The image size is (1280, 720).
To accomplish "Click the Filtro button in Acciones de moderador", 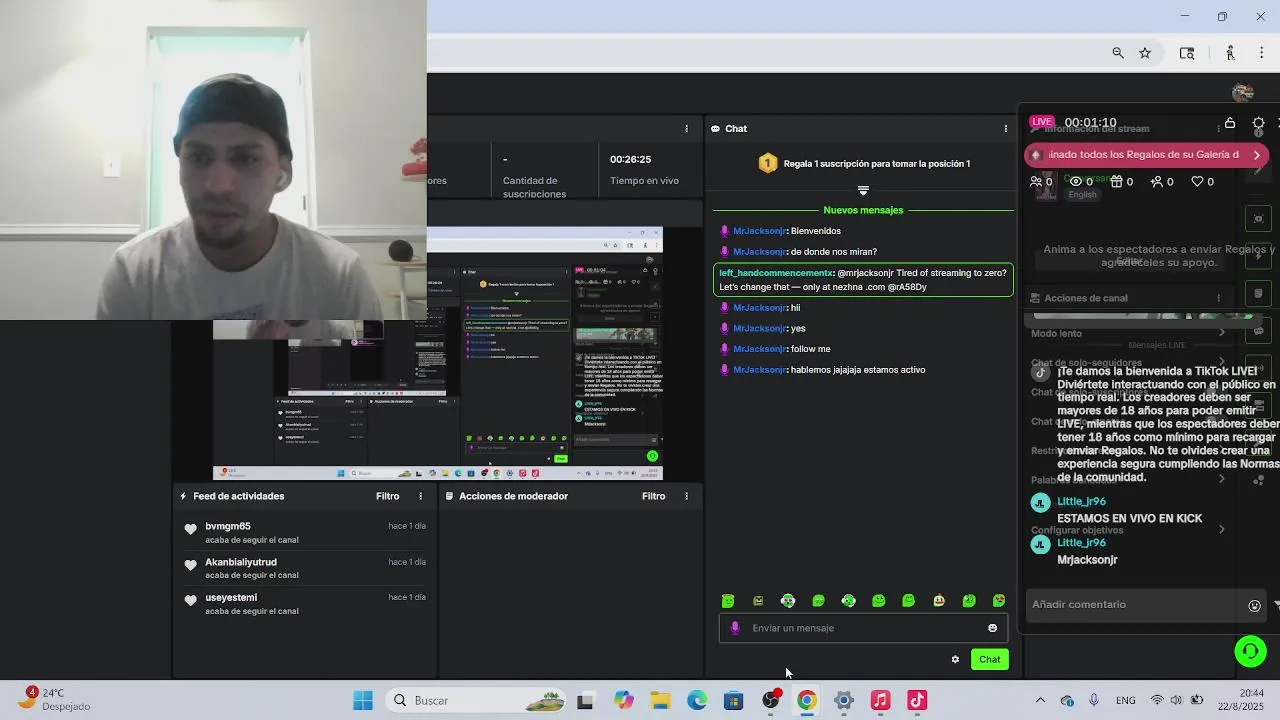I will tap(653, 496).
